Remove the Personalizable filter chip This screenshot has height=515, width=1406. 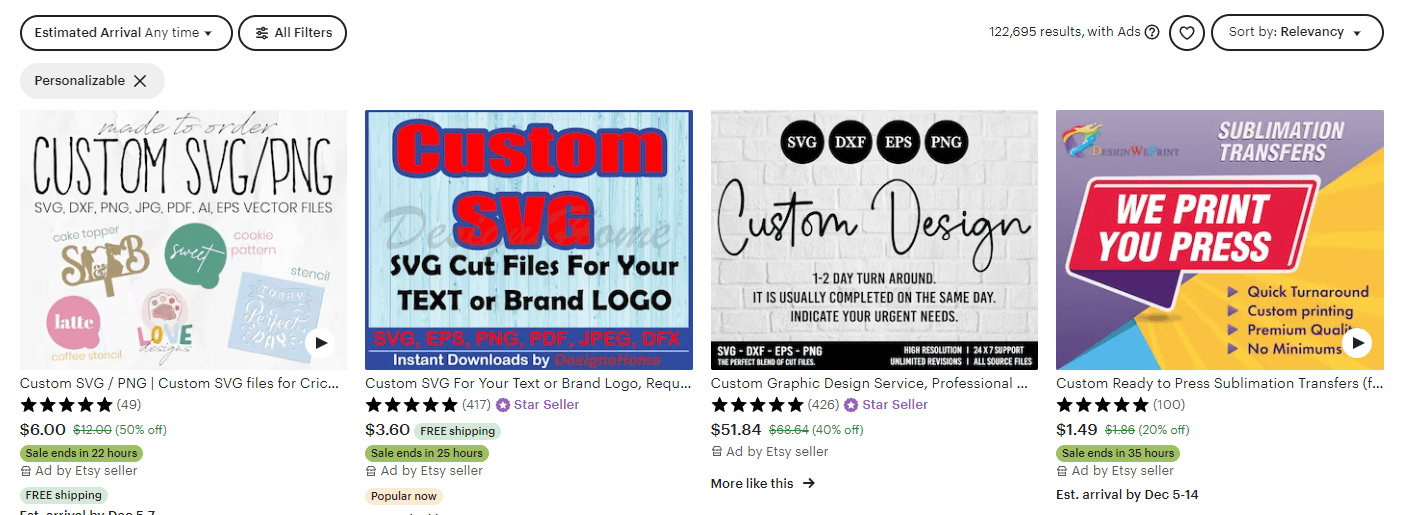tap(140, 81)
